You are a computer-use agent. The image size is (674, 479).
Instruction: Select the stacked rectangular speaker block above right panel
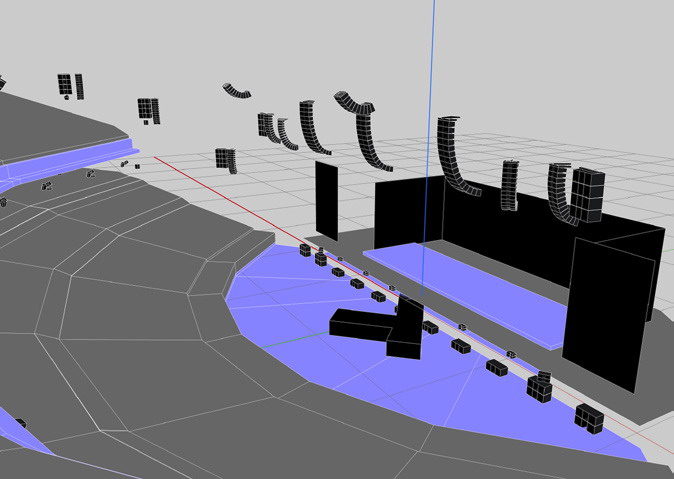point(587,194)
